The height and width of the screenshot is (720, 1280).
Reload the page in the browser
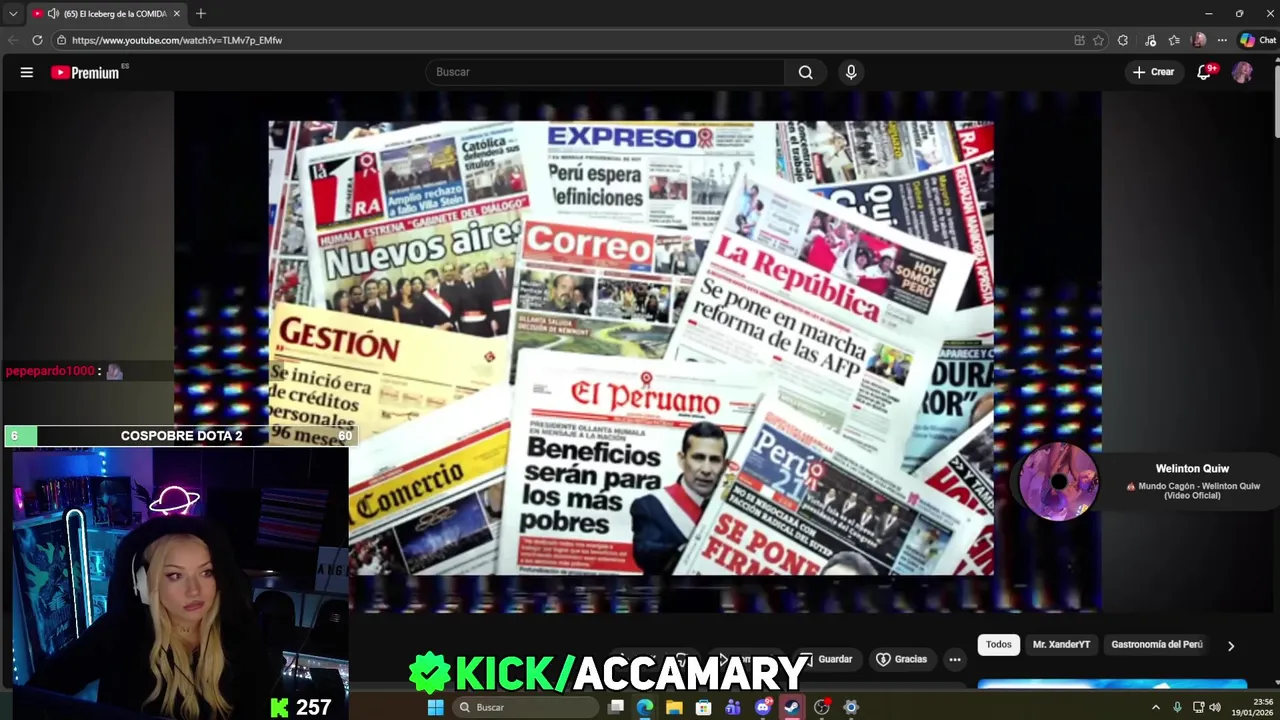coord(37,40)
